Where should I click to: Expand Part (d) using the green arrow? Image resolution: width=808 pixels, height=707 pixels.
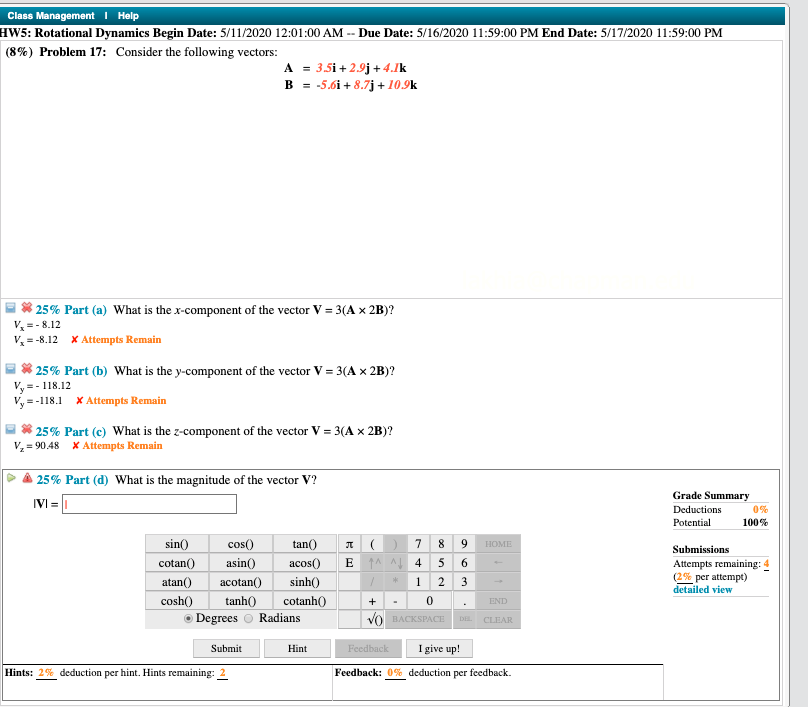click(11, 475)
